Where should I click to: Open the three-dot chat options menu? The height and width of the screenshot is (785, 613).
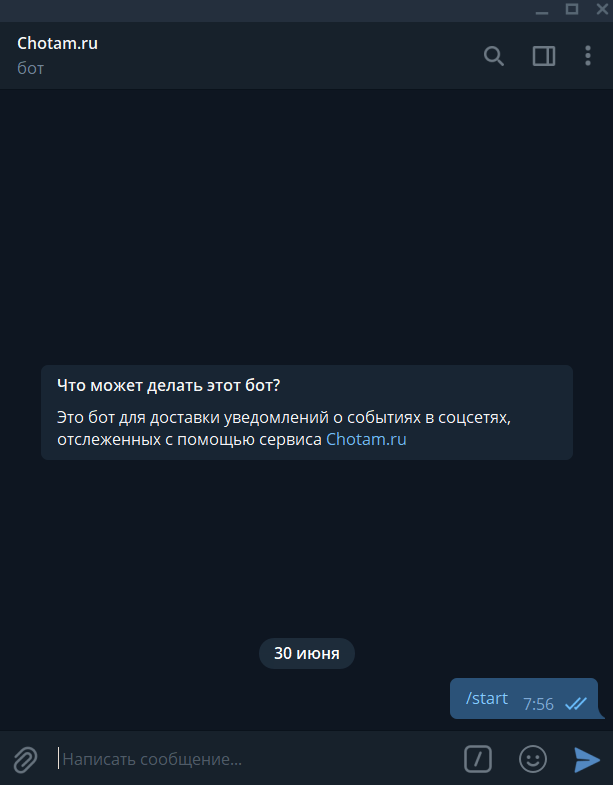pos(588,56)
